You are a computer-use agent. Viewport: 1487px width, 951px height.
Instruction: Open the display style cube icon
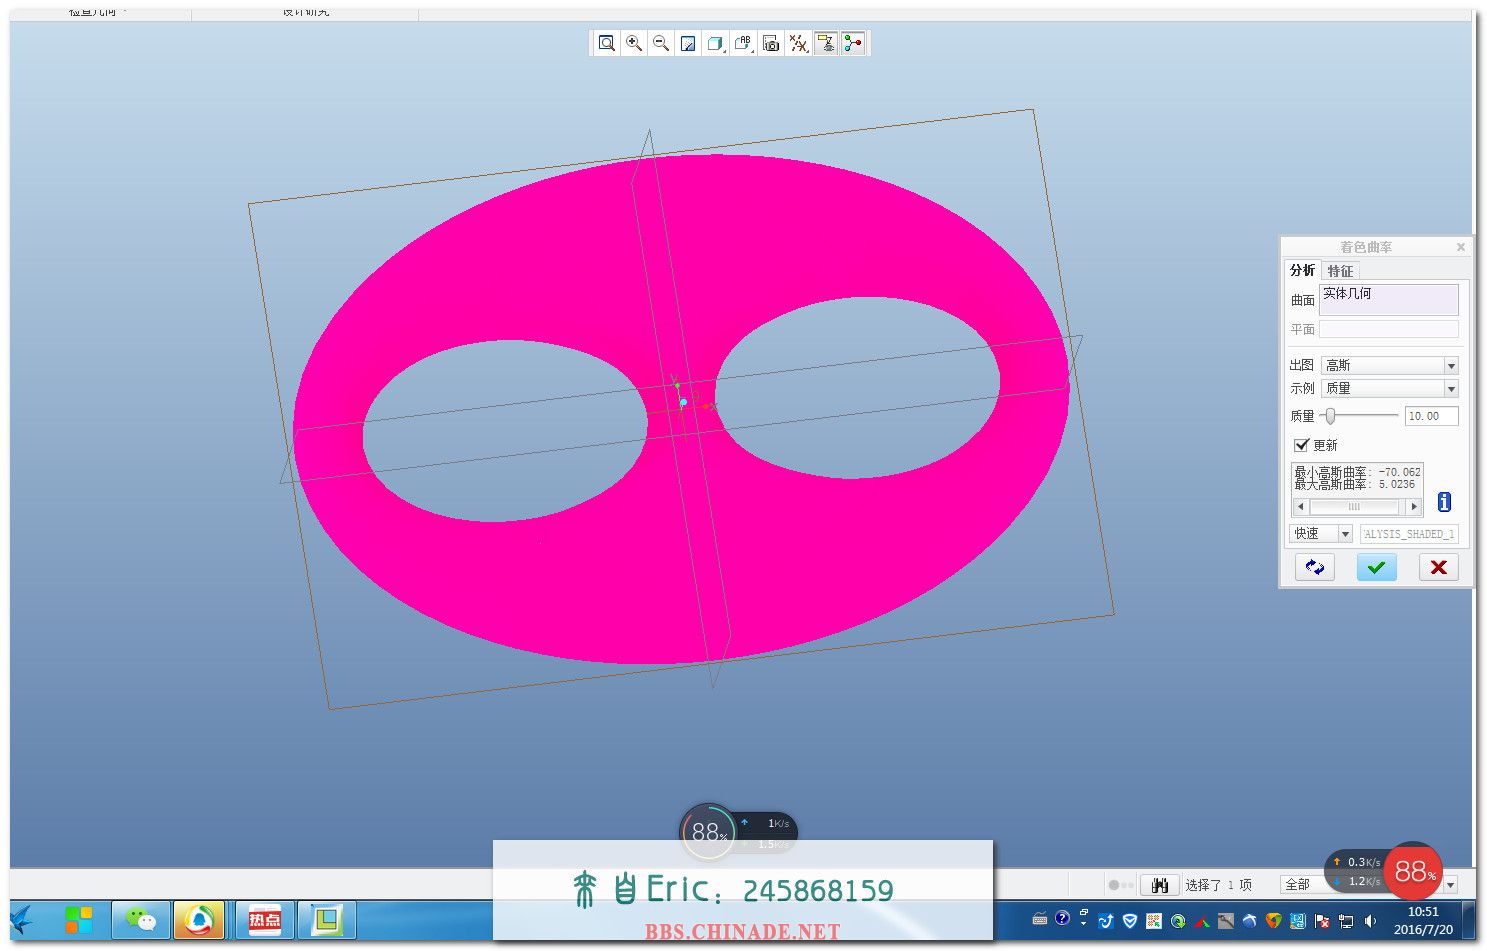coord(715,43)
